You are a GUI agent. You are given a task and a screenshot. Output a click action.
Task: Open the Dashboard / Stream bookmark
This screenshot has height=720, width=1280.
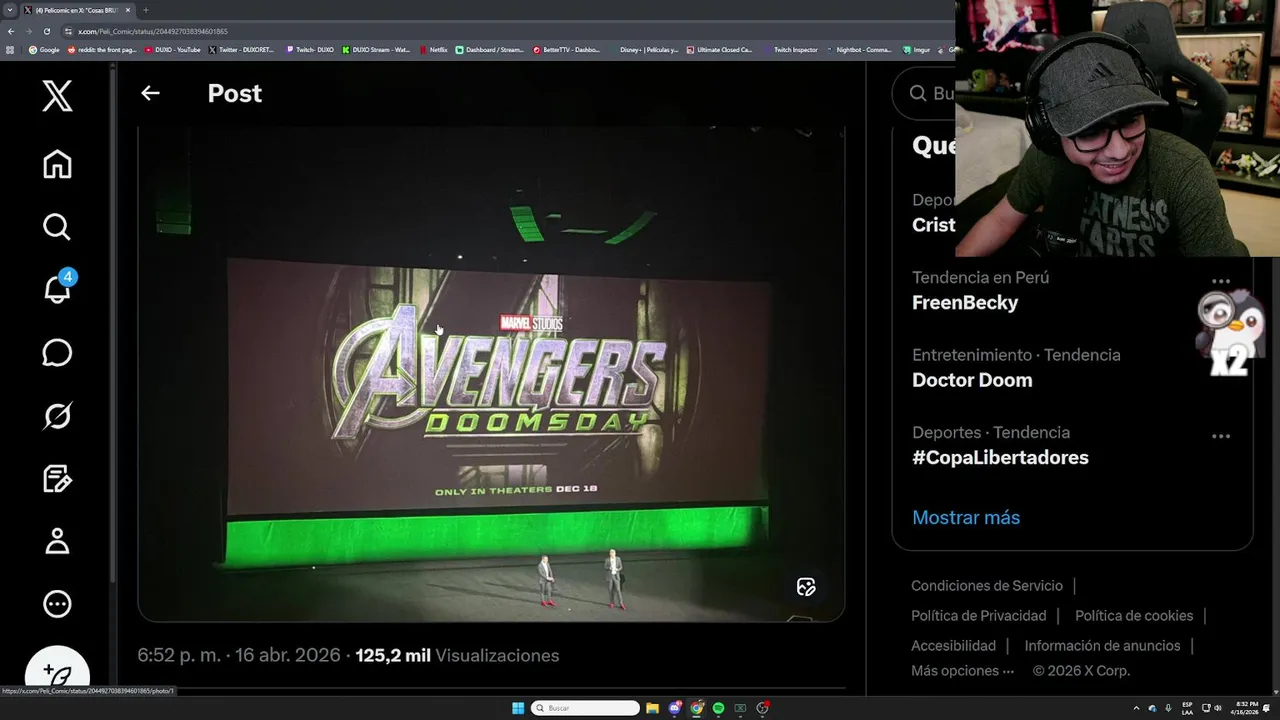(490, 50)
